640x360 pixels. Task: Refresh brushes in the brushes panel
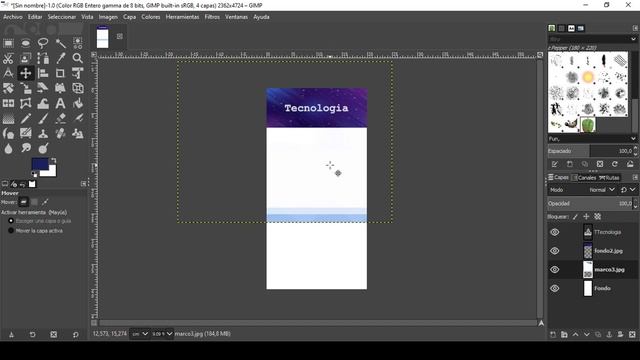tap(615, 164)
